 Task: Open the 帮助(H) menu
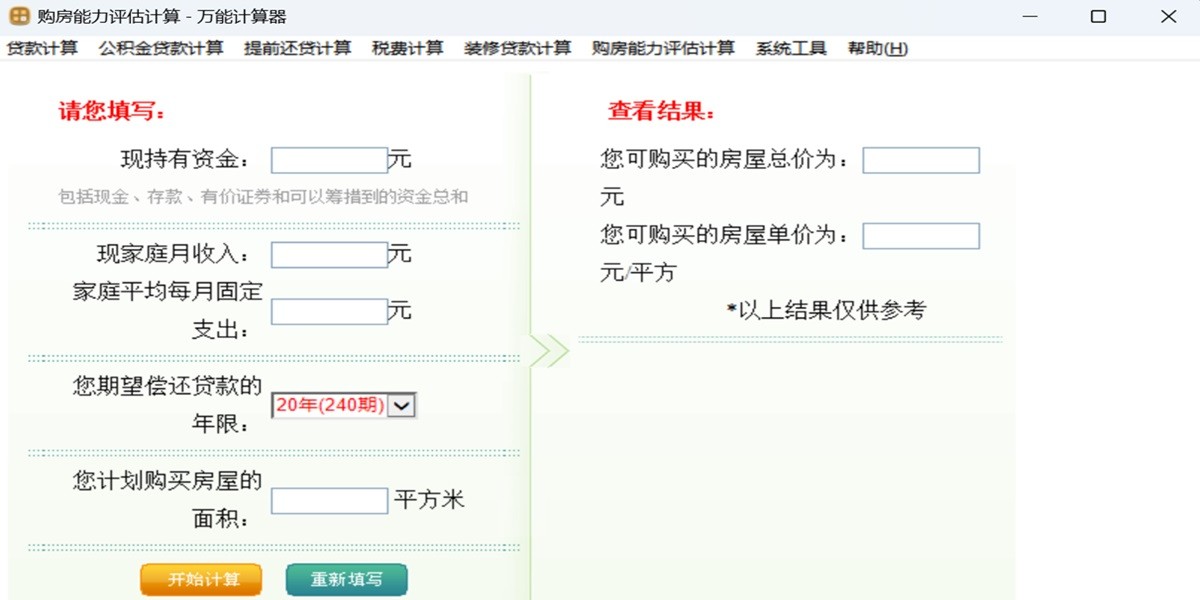pyautogui.click(x=877, y=48)
